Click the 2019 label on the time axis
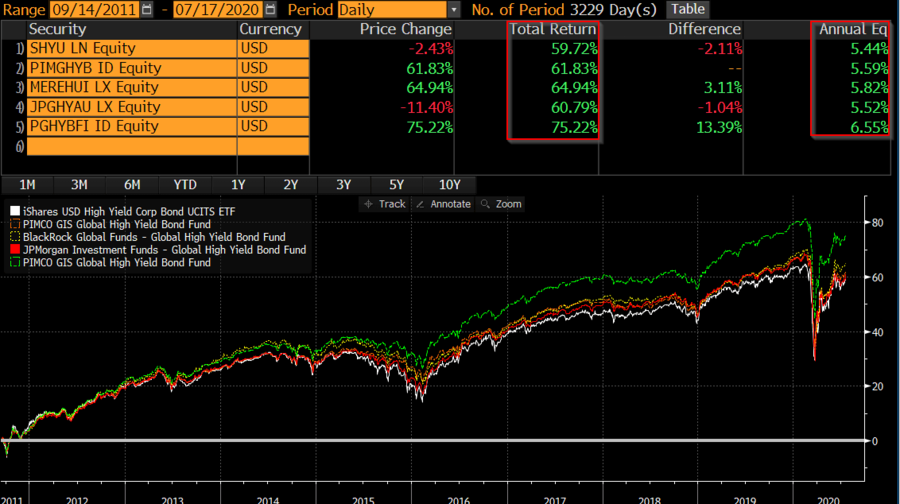 point(745,499)
